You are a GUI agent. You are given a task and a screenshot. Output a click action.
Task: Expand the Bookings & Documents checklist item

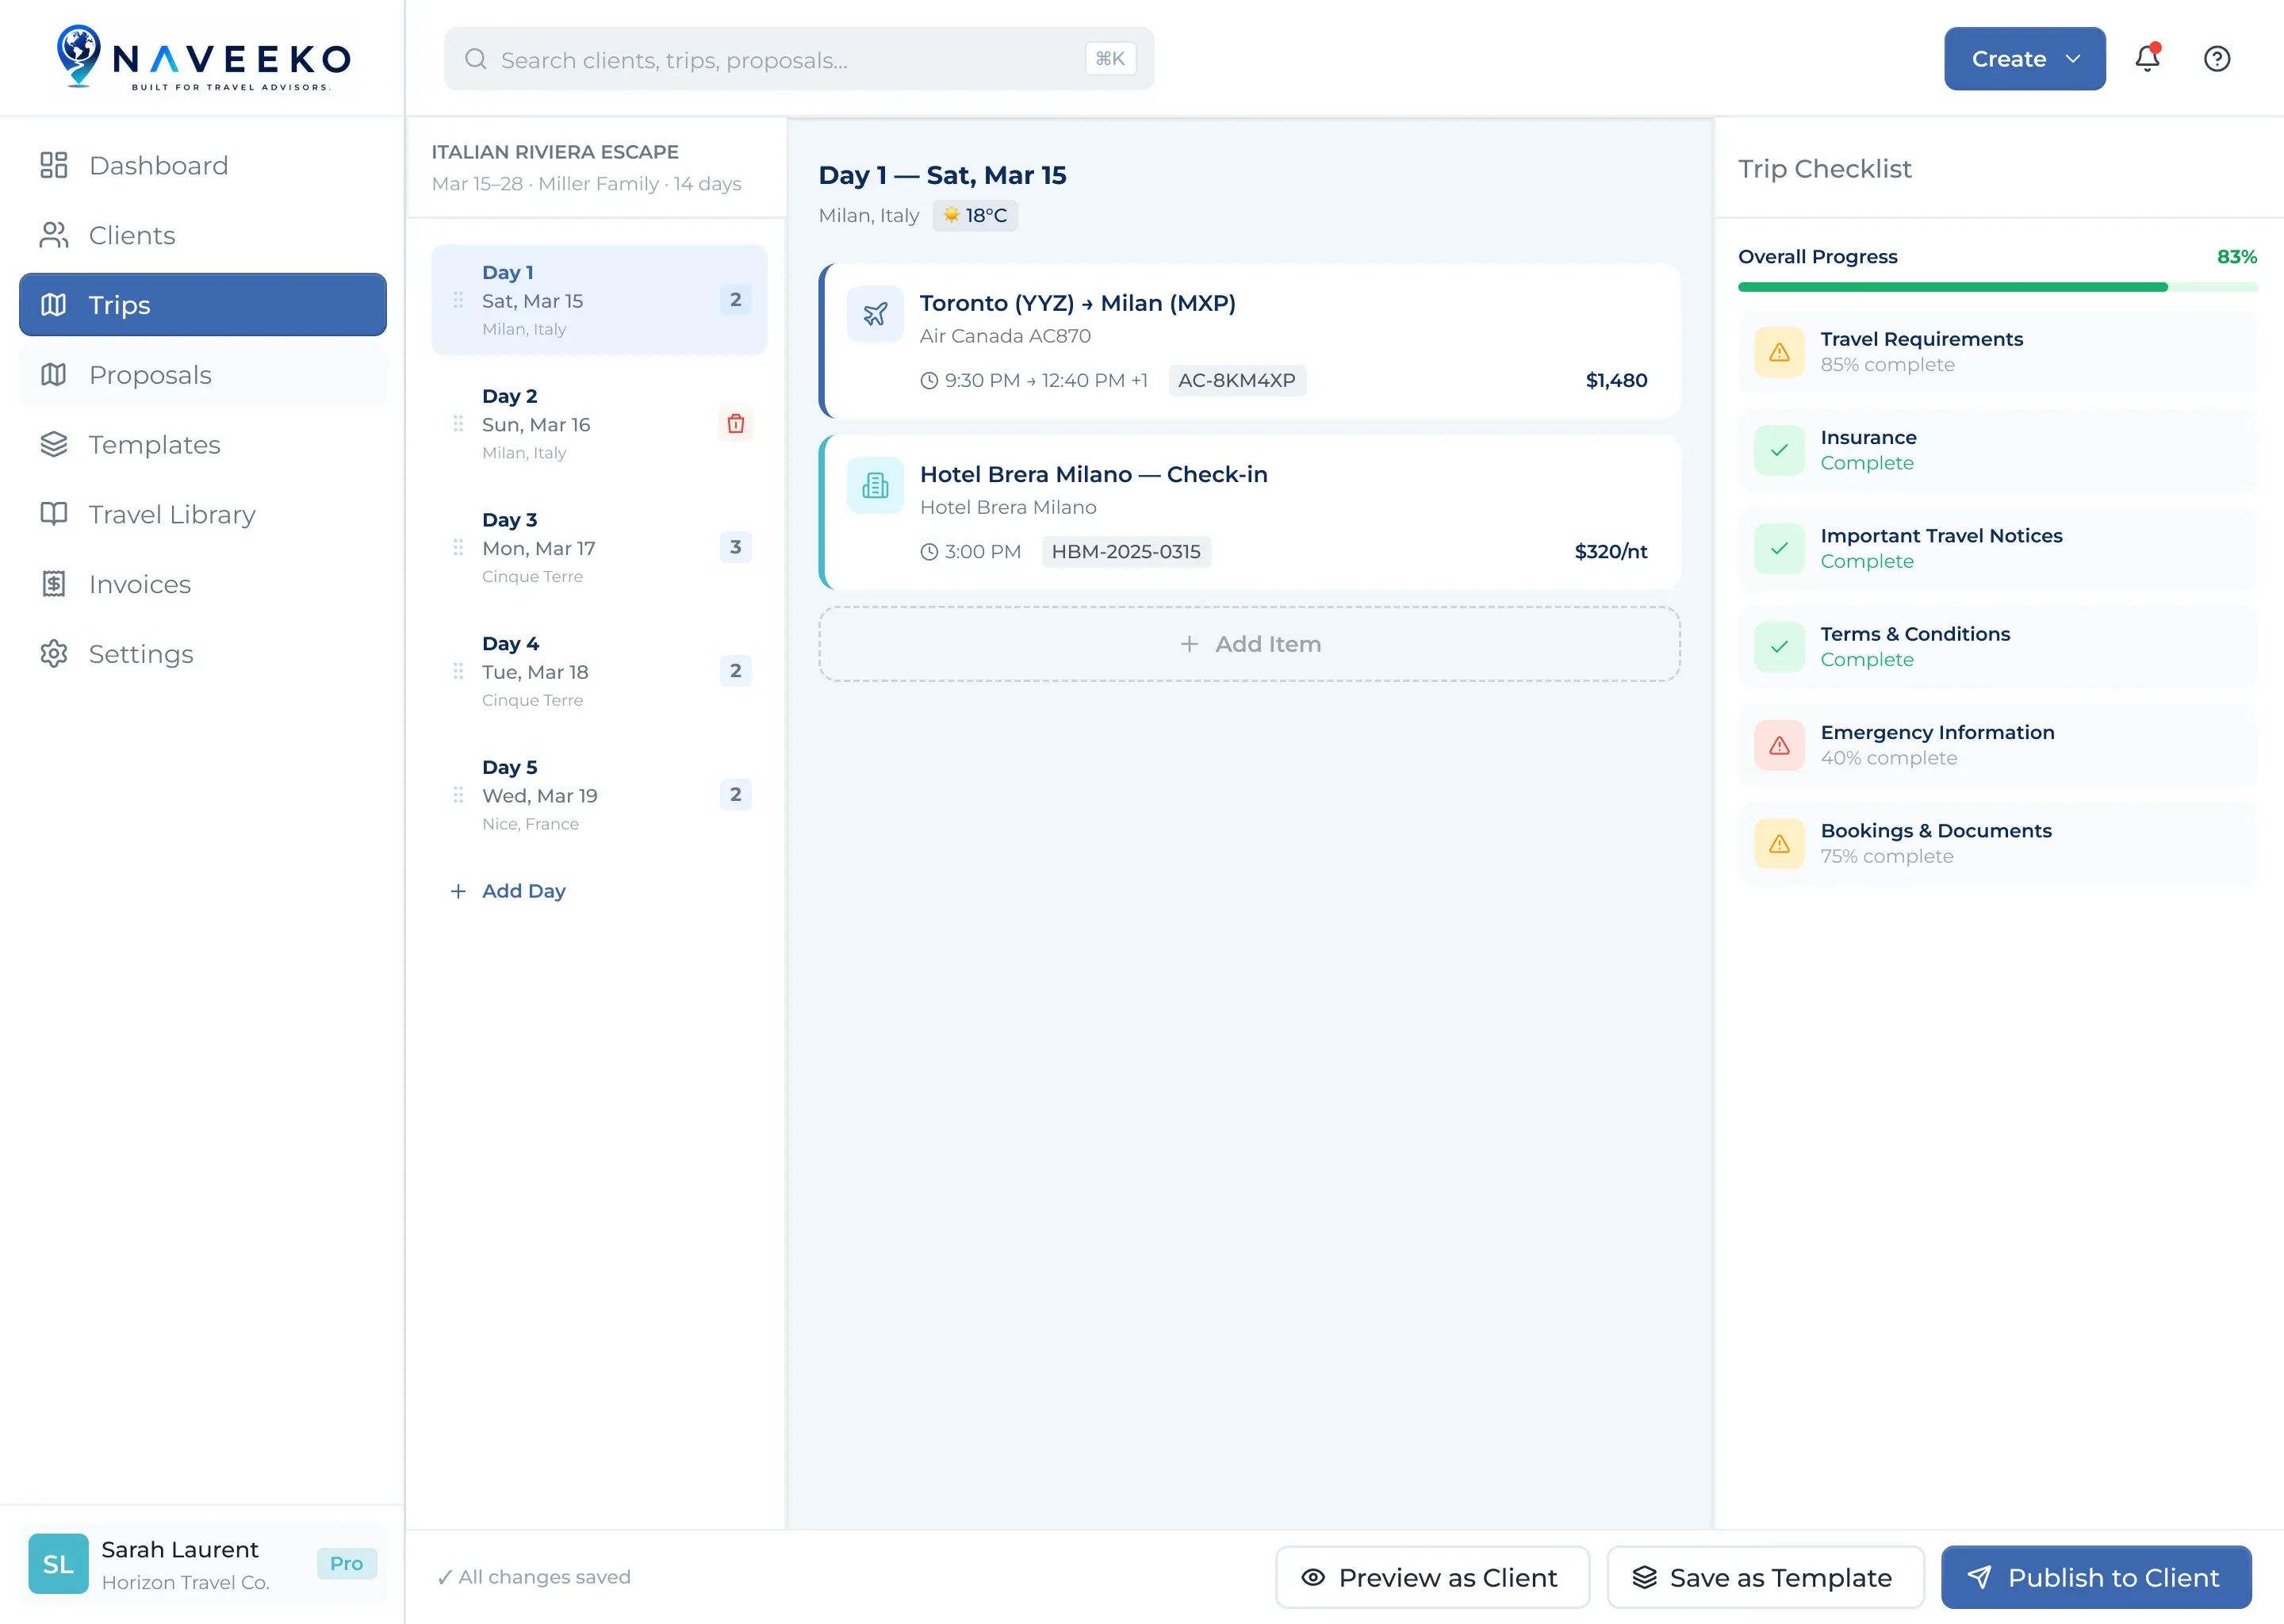pyautogui.click(x=1997, y=844)
